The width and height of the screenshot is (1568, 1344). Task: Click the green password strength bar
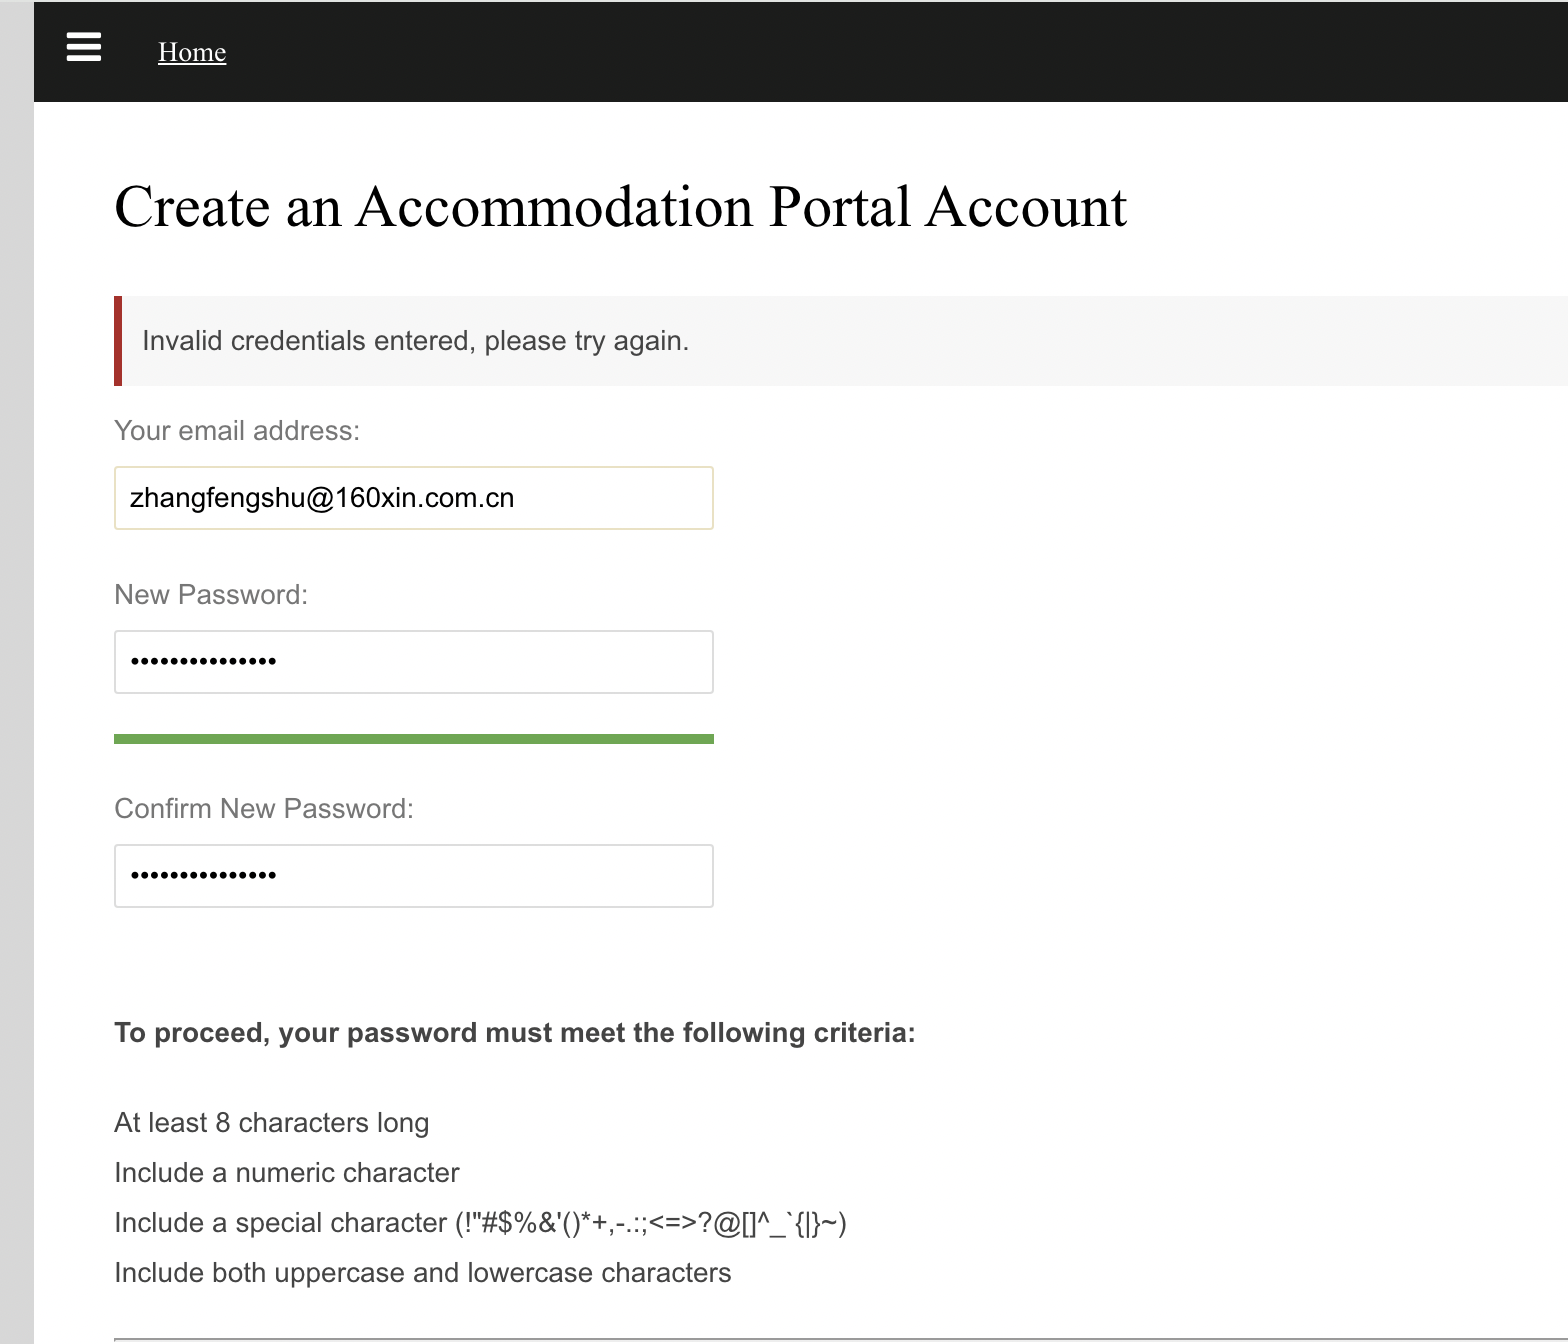413,739
